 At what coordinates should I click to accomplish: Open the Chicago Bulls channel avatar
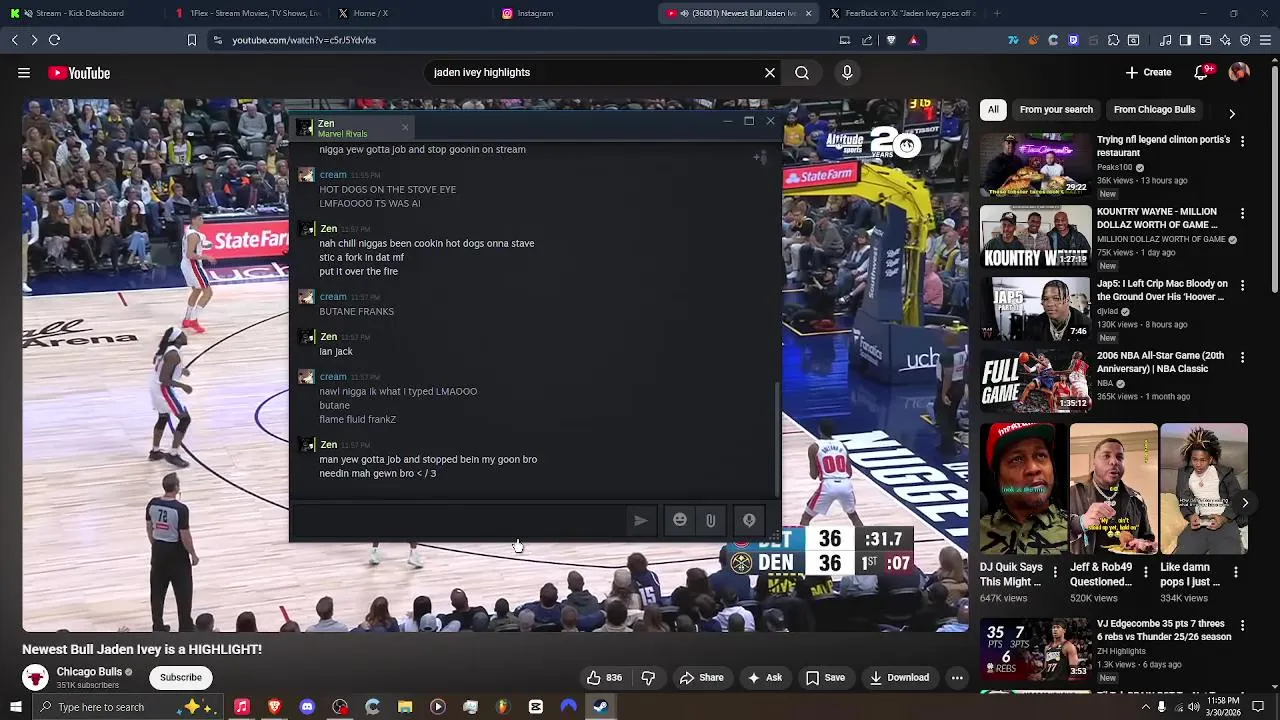[35, 678]
